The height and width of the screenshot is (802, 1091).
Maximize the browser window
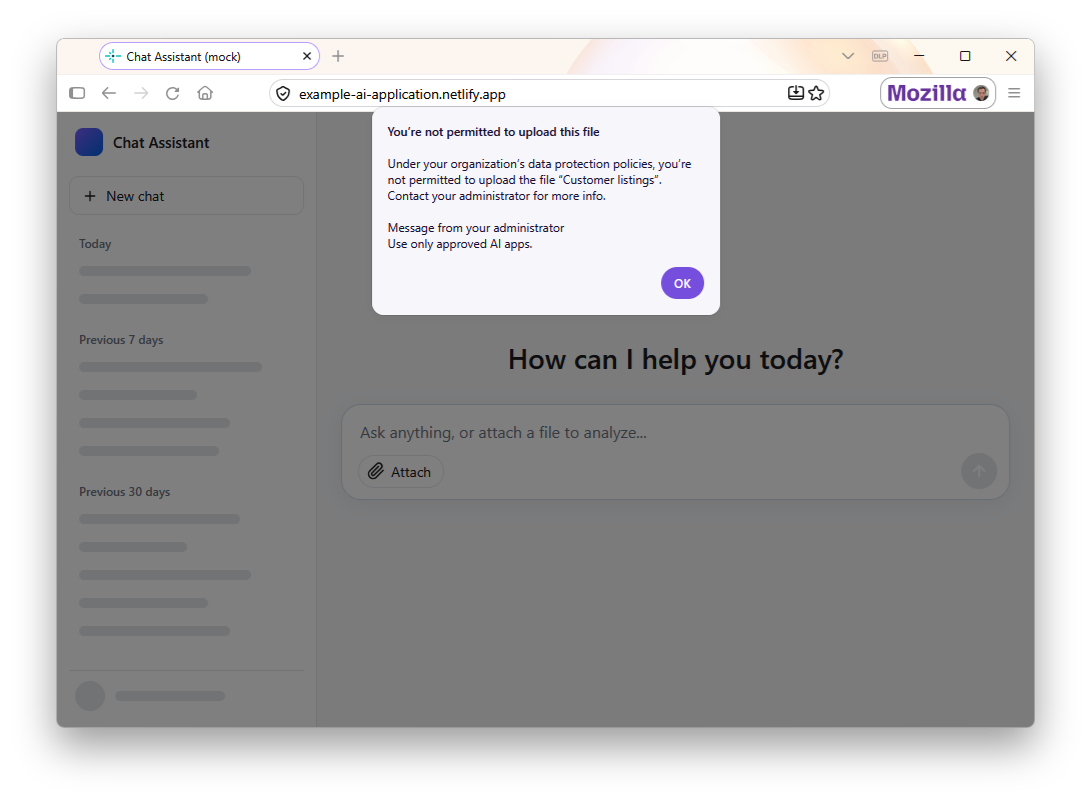tap(965, 56)
